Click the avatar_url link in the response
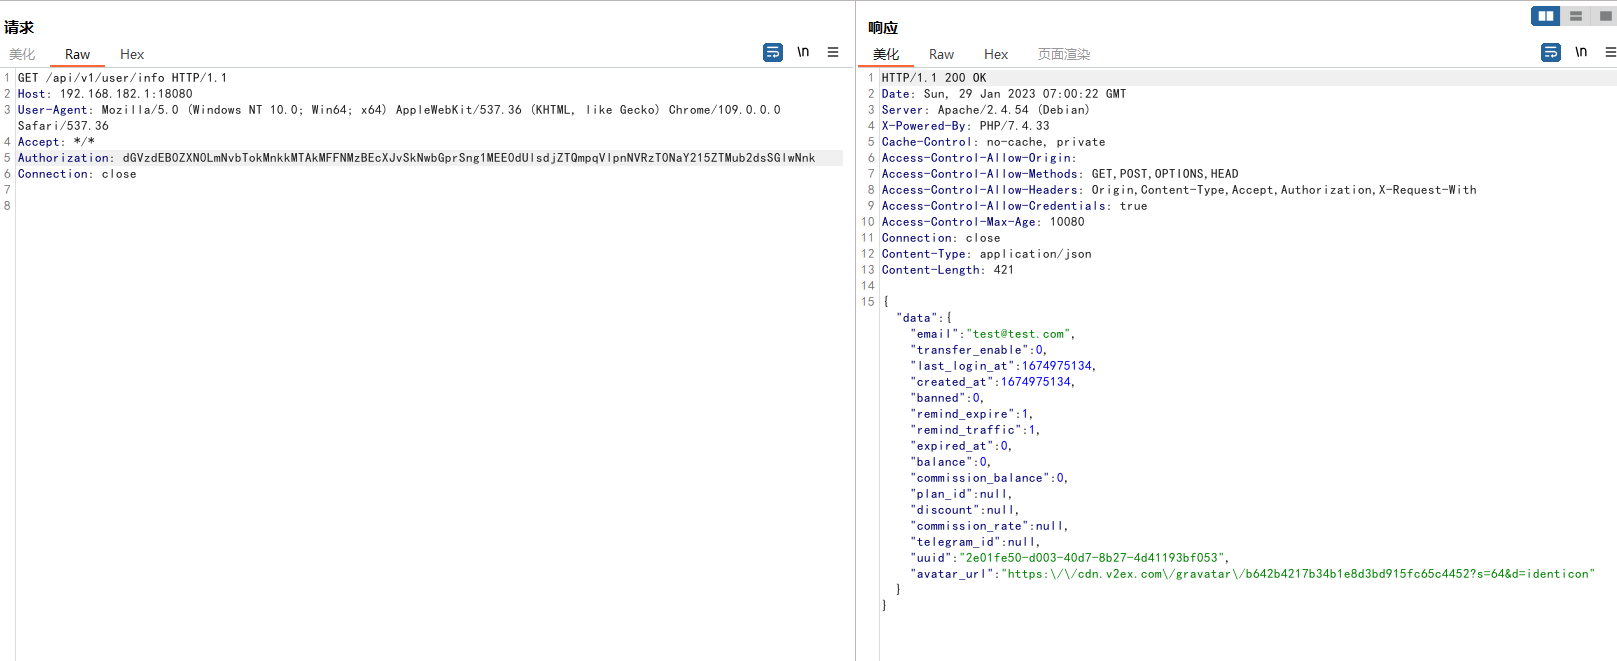1617x661 pixels. coord(1298,574)
